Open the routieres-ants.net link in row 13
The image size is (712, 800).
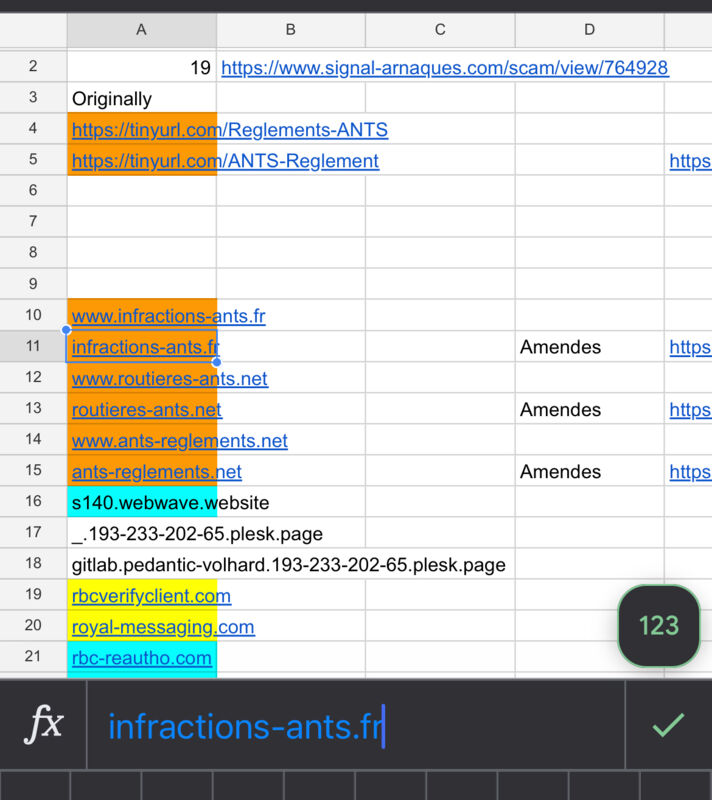click(x=147, y=410)
